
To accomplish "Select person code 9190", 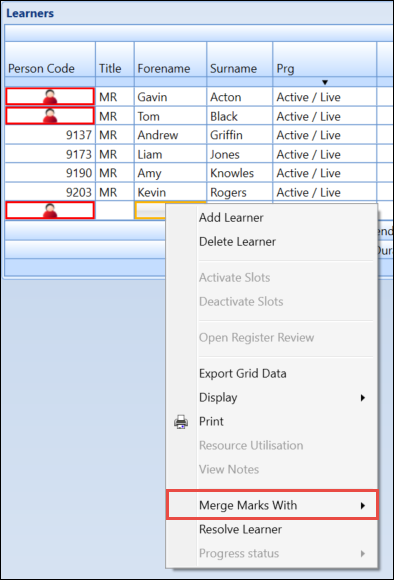I will 79,173.
